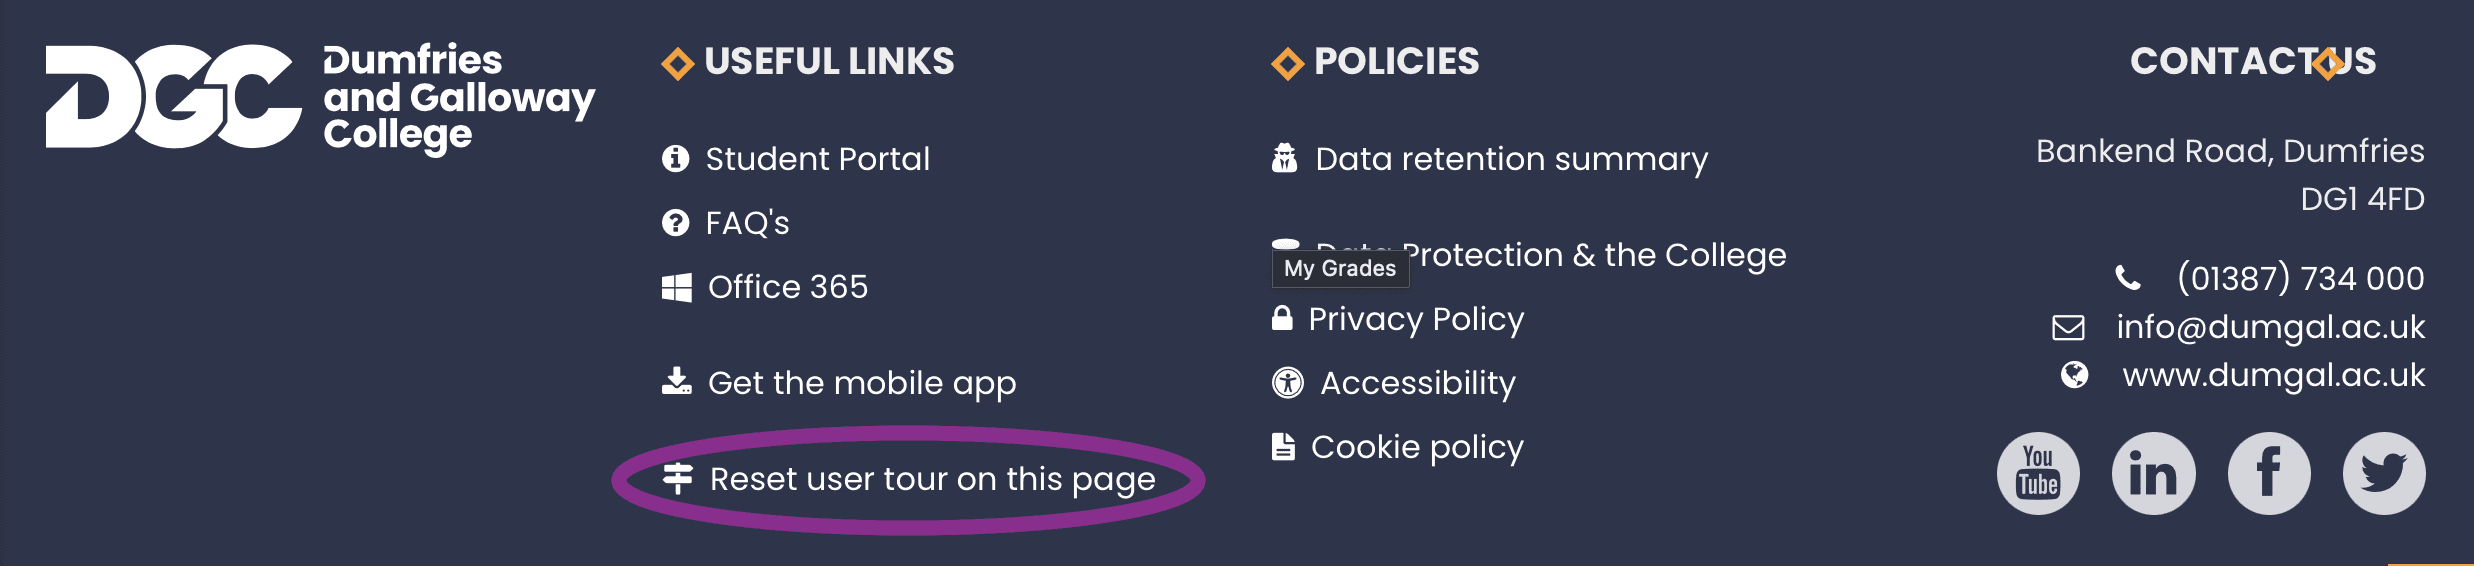View the Privacy Policy page
Image resolution: width=2474 pixels, height=566 pixels.
tap(1416, 319)
